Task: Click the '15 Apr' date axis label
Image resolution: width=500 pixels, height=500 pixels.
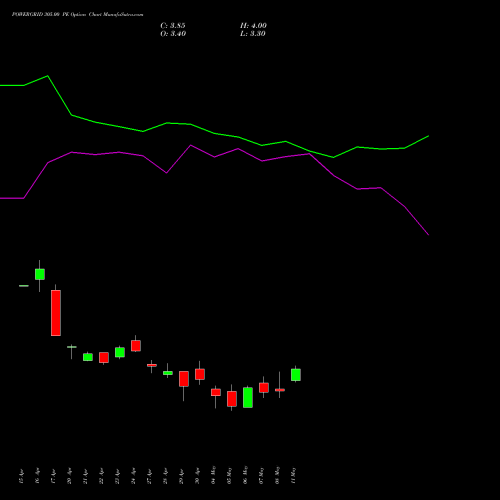Action: [x=21, y=477]
